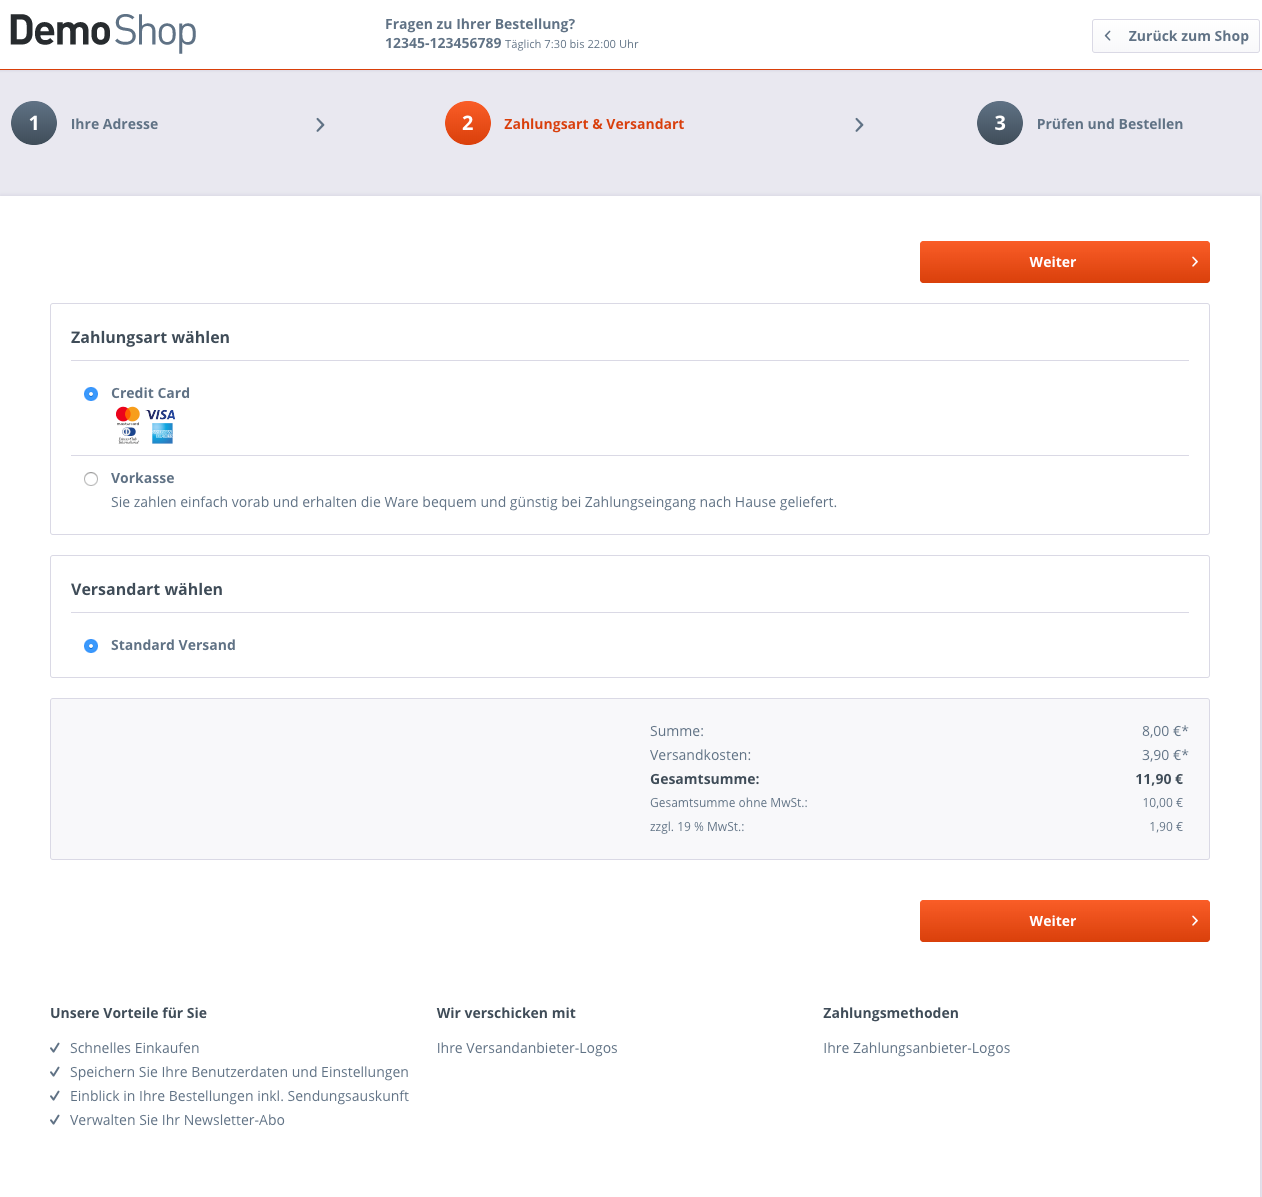Click the Demo Shop logo
Image resolution: width=1262 pixels, height=1197 pixels.
103,32
